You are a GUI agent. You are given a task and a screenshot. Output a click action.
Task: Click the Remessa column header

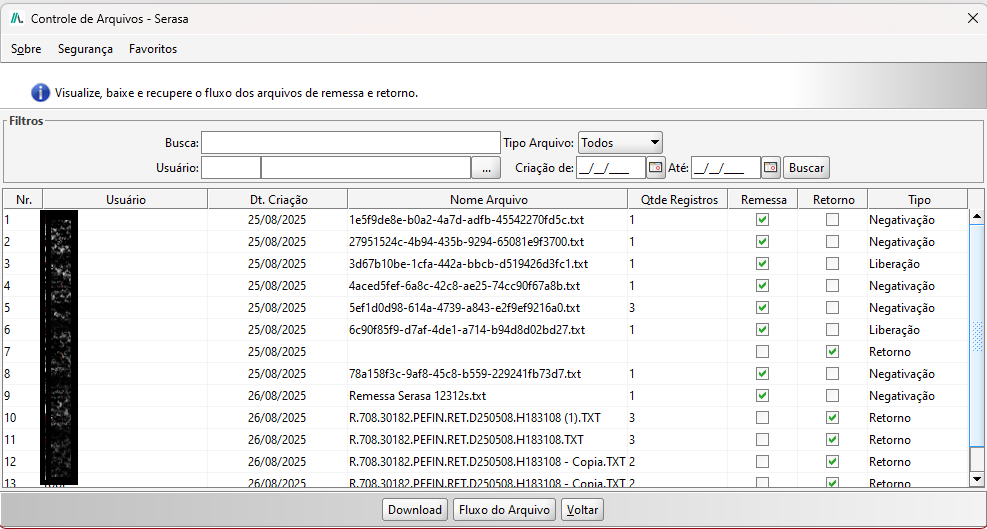(x=763, y=200)
